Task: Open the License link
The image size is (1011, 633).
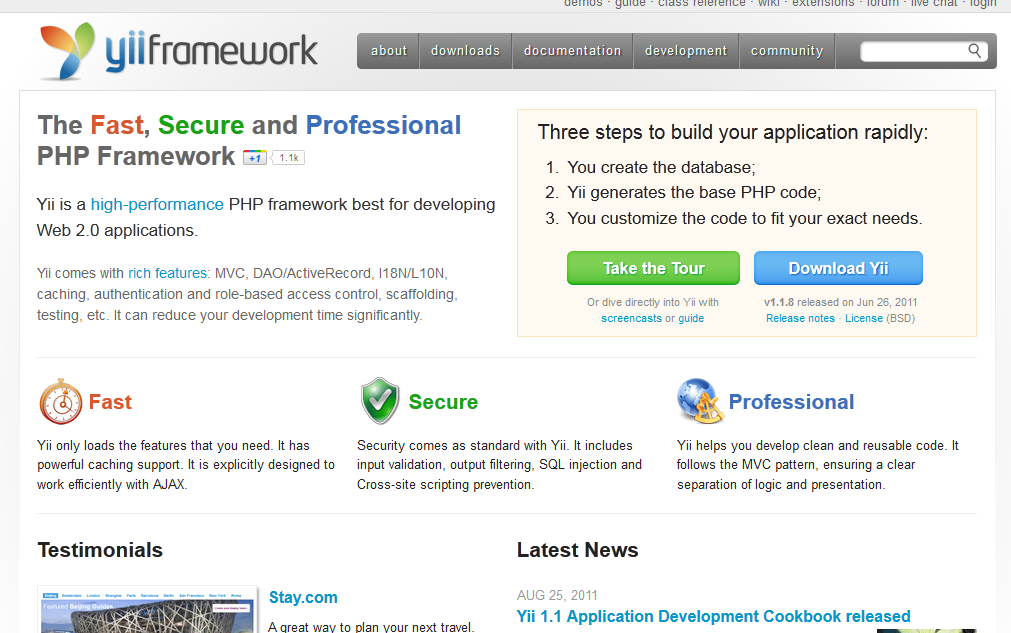Action: pos(864,318)
